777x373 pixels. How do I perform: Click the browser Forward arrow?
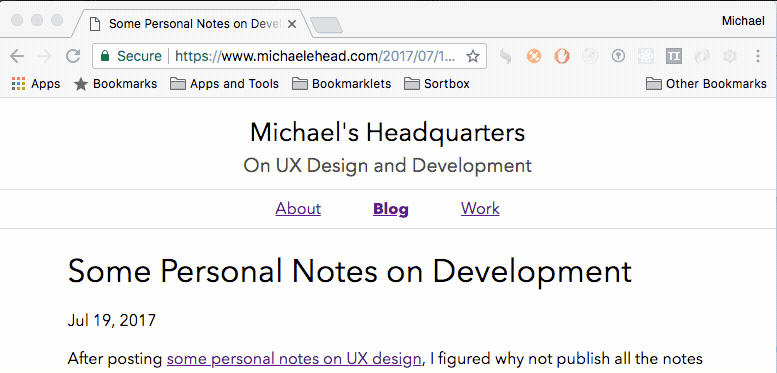45,56
